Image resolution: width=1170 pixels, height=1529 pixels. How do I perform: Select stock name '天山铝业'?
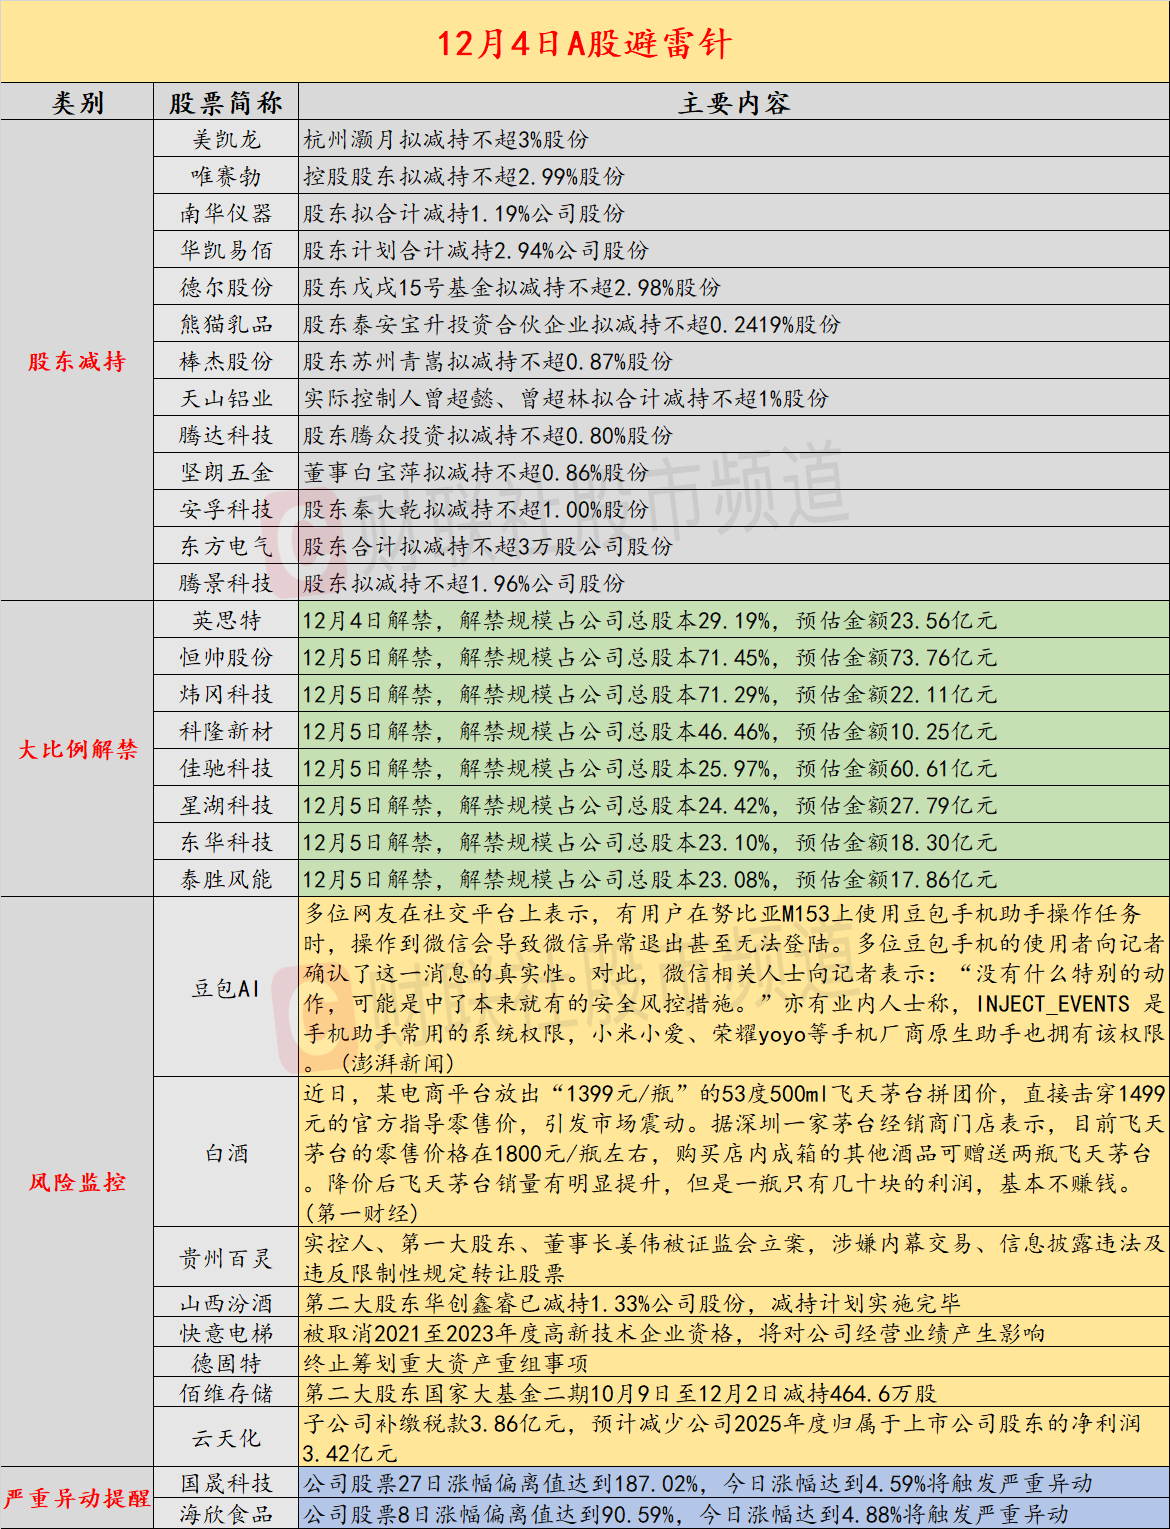pos(226,399)
